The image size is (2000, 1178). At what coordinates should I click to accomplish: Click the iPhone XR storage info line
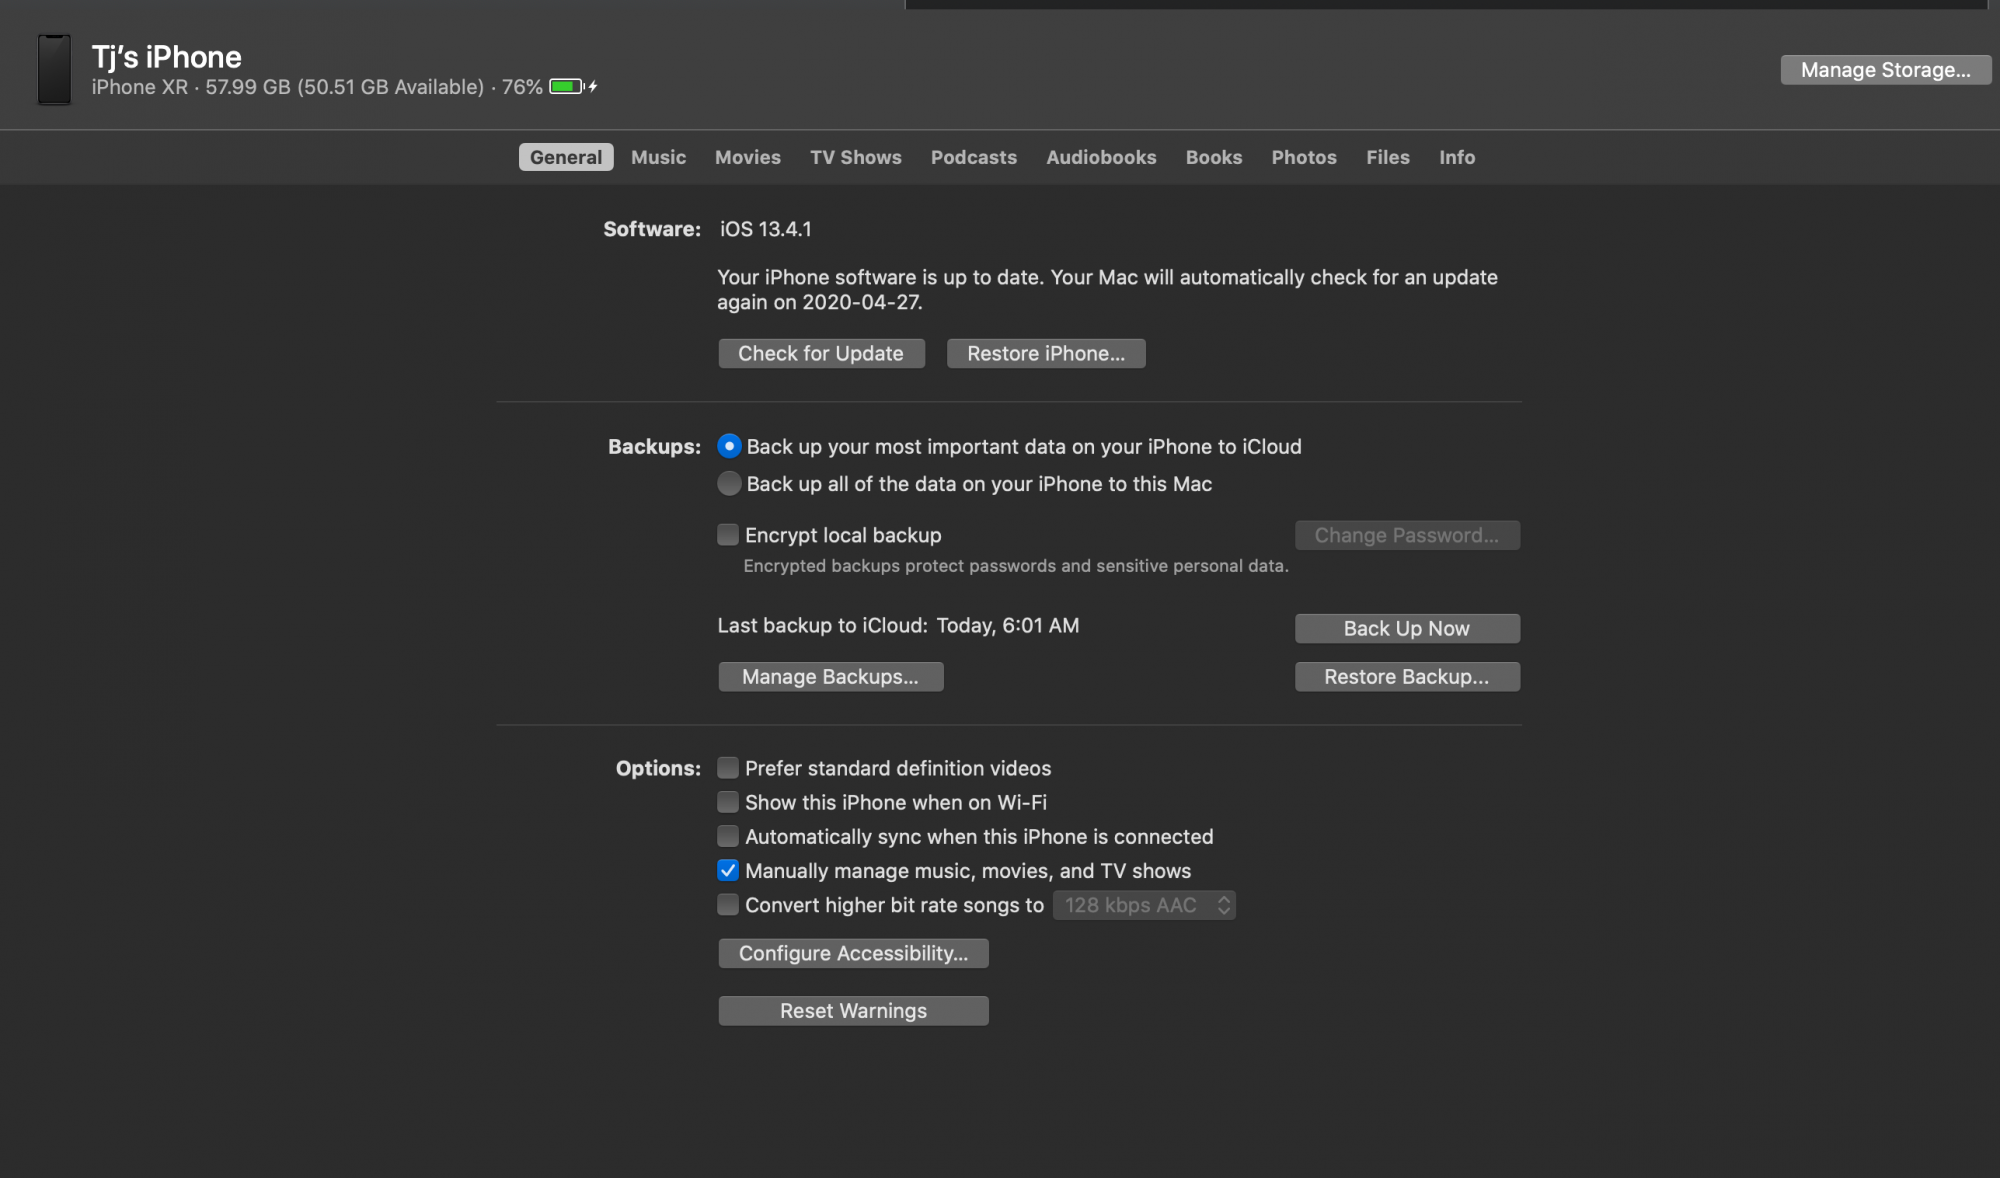317,87
